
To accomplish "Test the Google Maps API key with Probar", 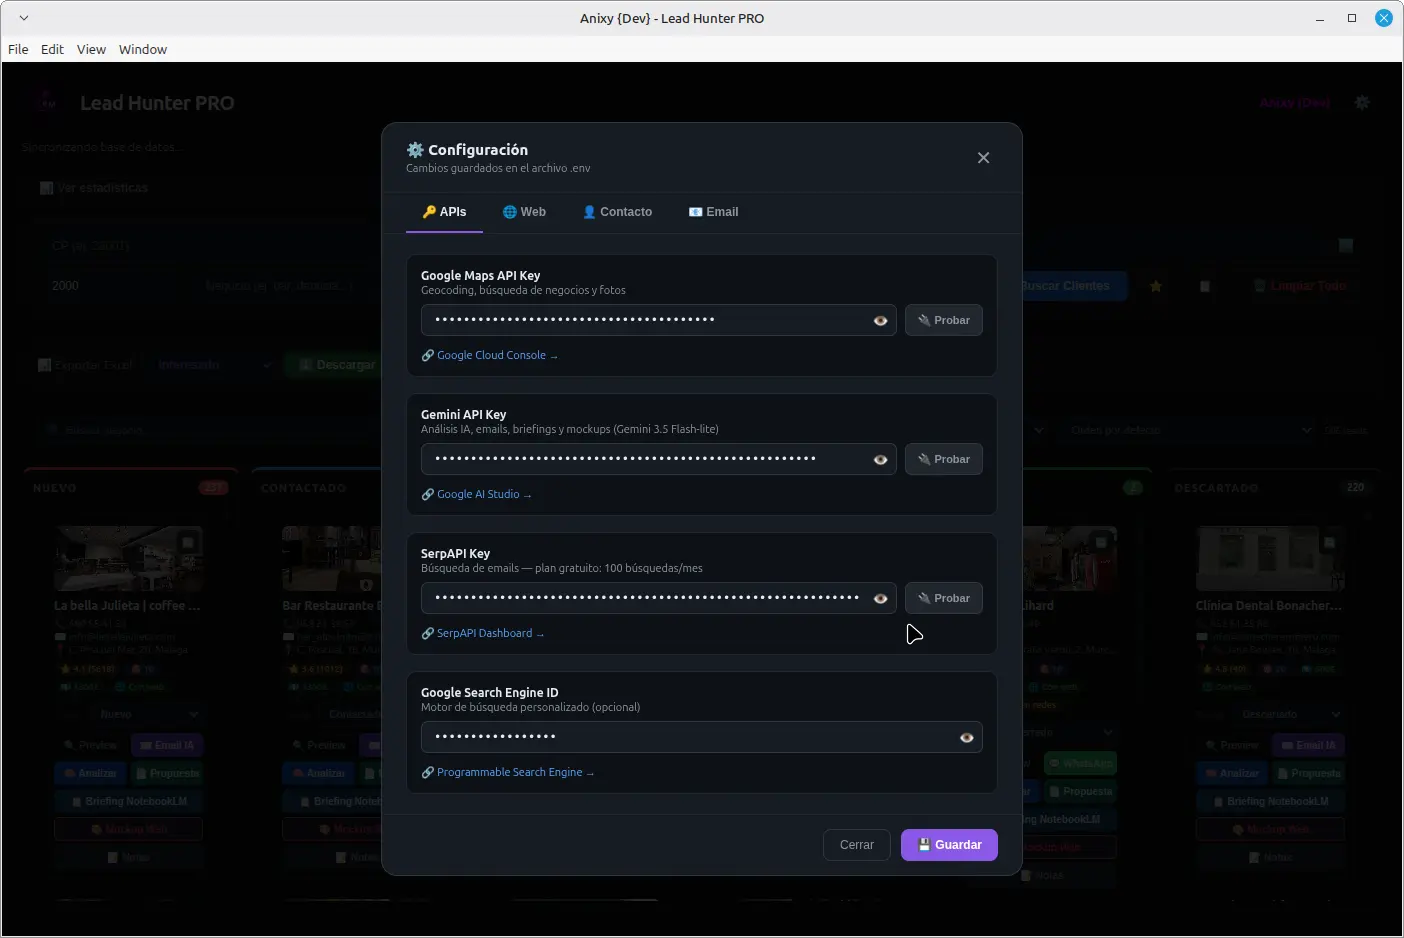I will 943,320.
